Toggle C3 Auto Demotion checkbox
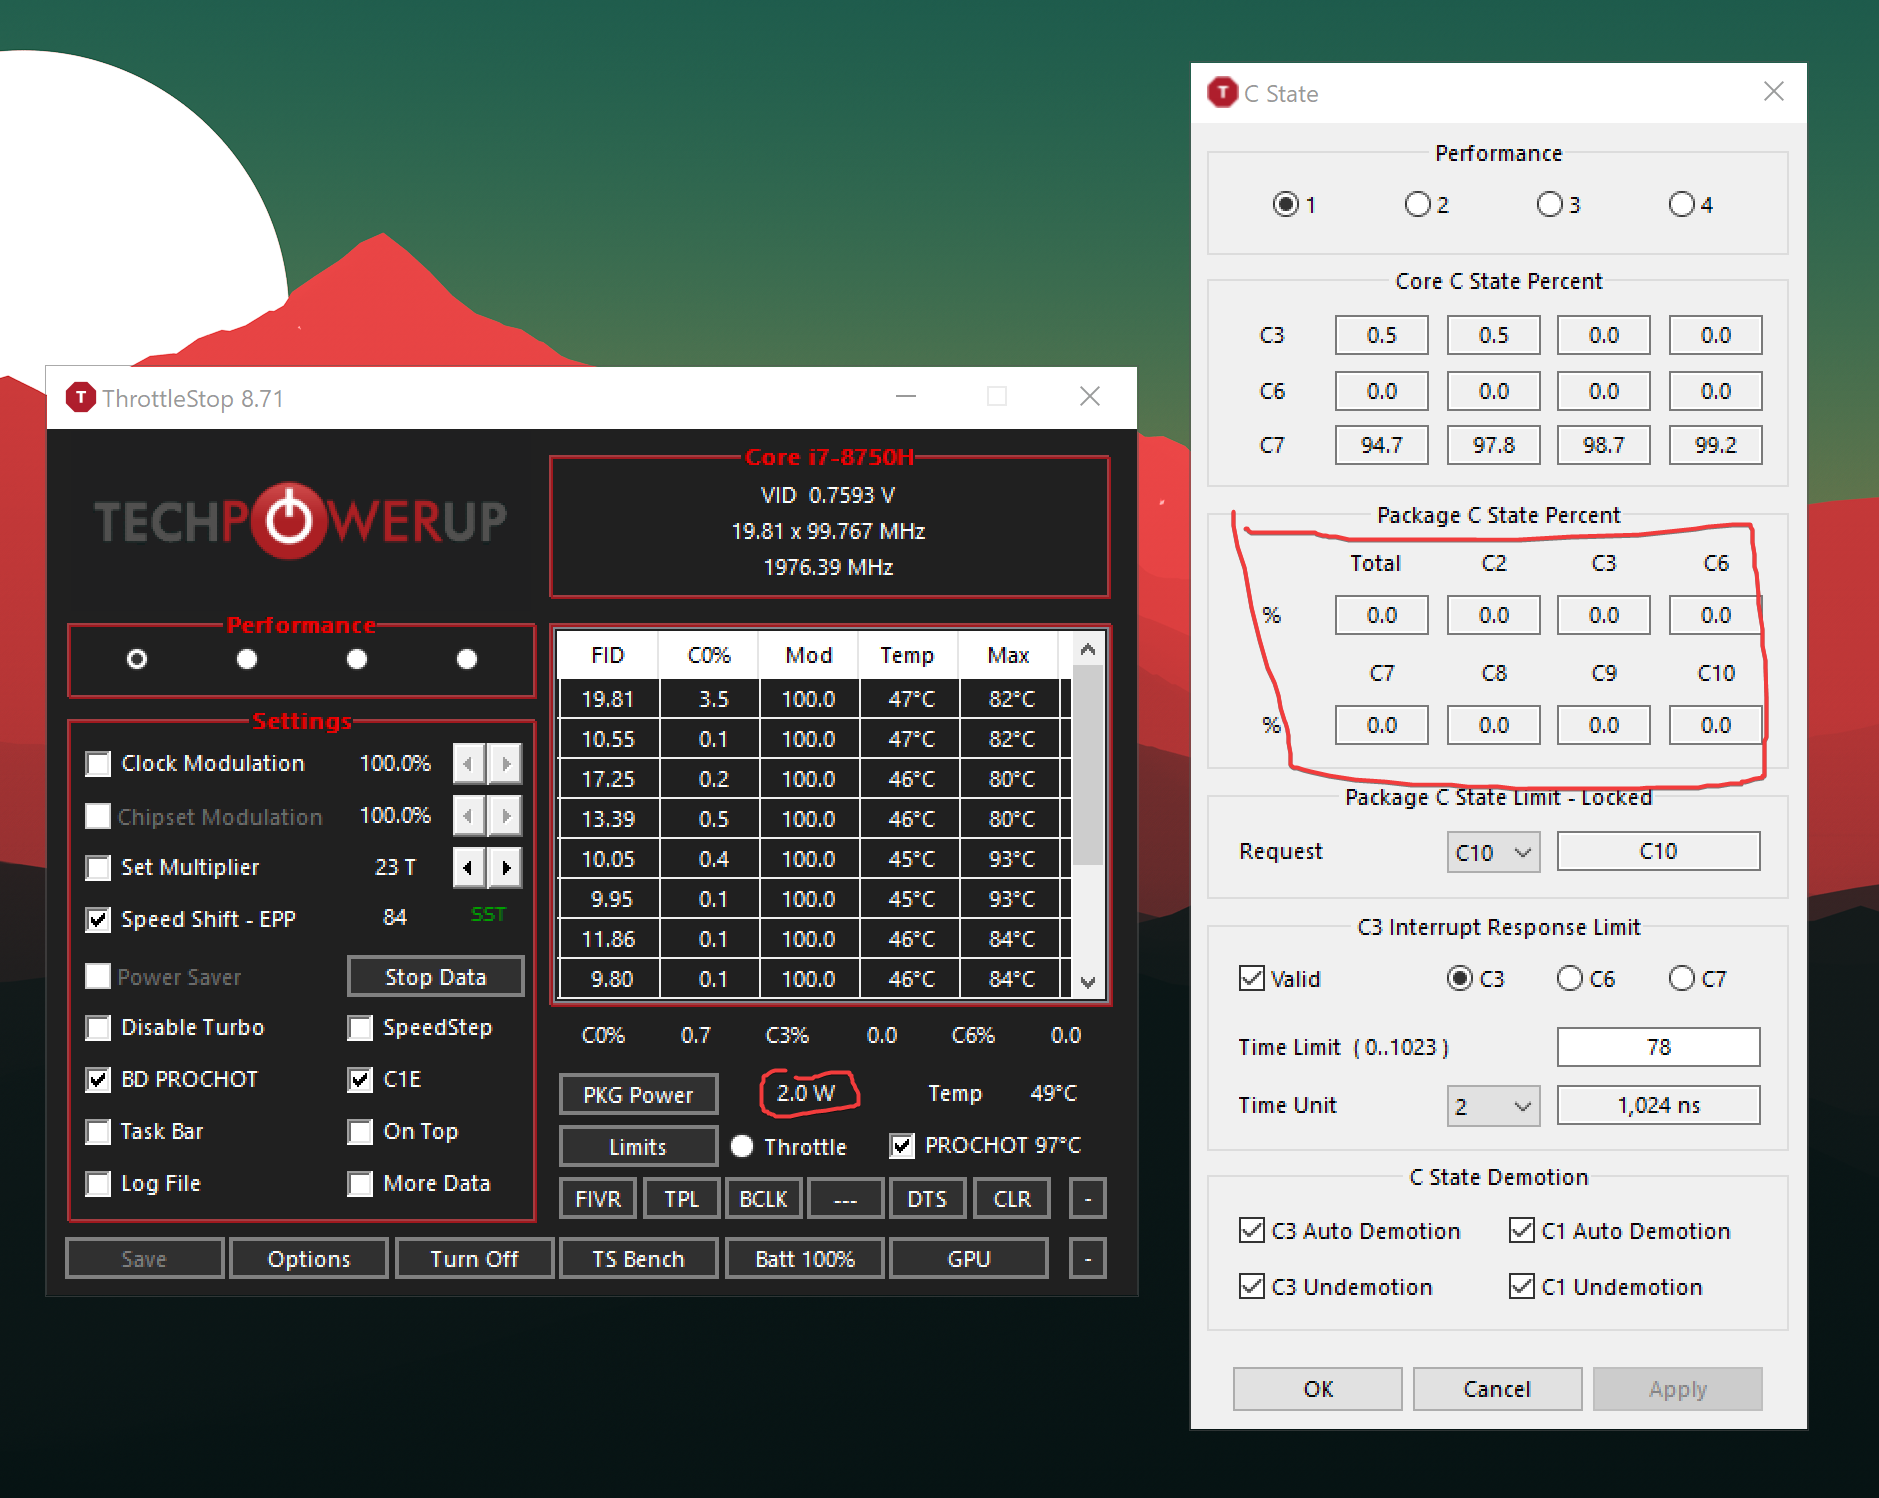This screenshot has height=1498, width=1879. click(1251, 1230)
